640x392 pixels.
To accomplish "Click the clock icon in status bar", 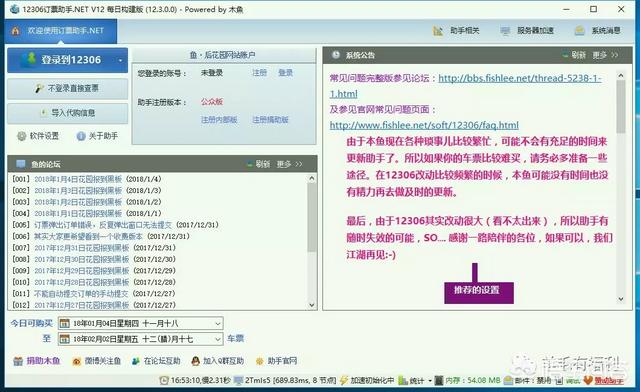I will coord(164,381).
